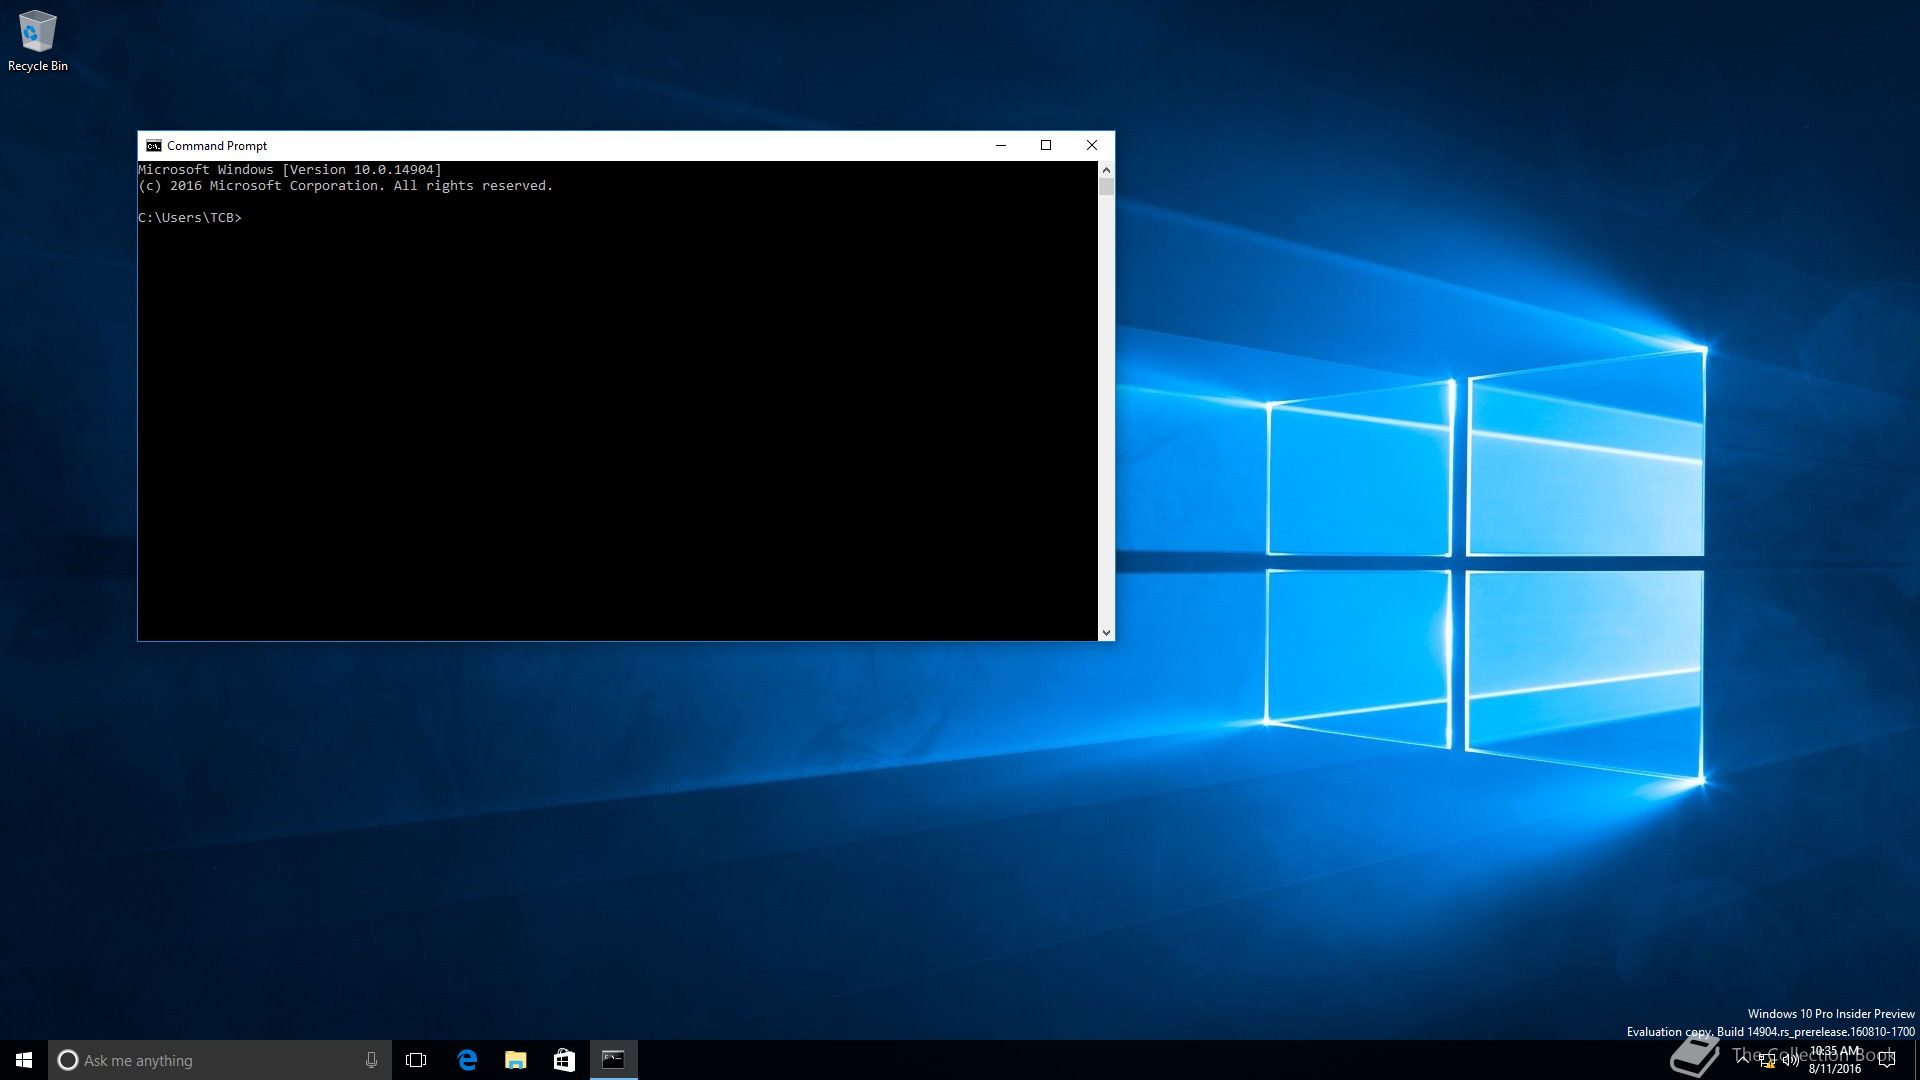Image resolution: width=1920 pixels, height=1080 pixels.
Task: Open Task View
Action: (416, 1060)
